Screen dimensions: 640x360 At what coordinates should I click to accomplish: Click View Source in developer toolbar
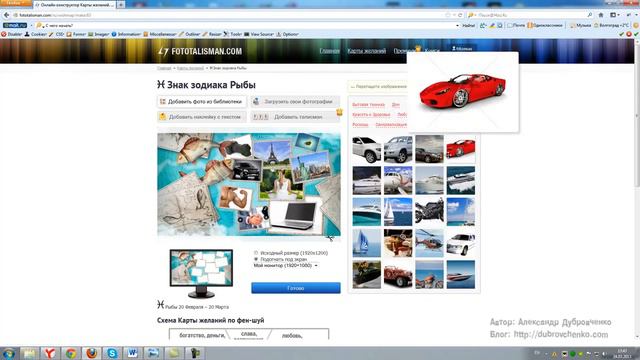click(259, 34)
